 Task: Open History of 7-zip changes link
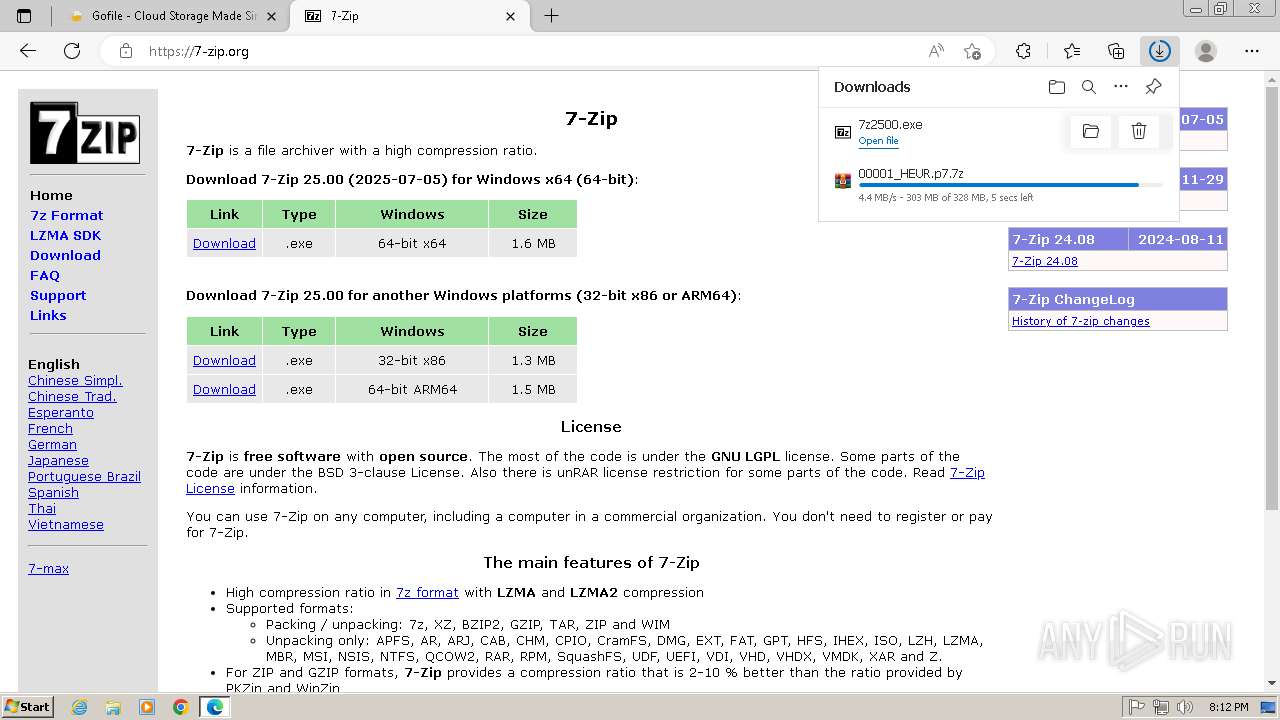[1081, 321]
